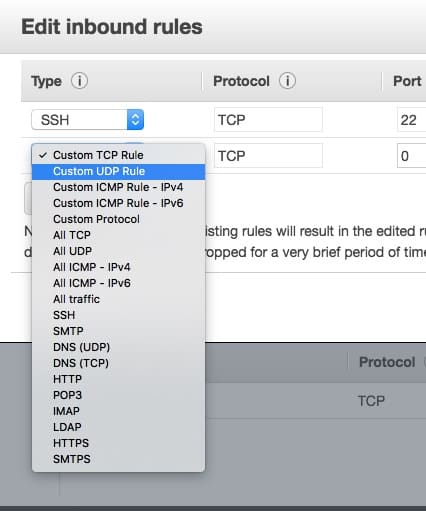
Task: Select SSH in the dropdown list
Action: point(118,315)
